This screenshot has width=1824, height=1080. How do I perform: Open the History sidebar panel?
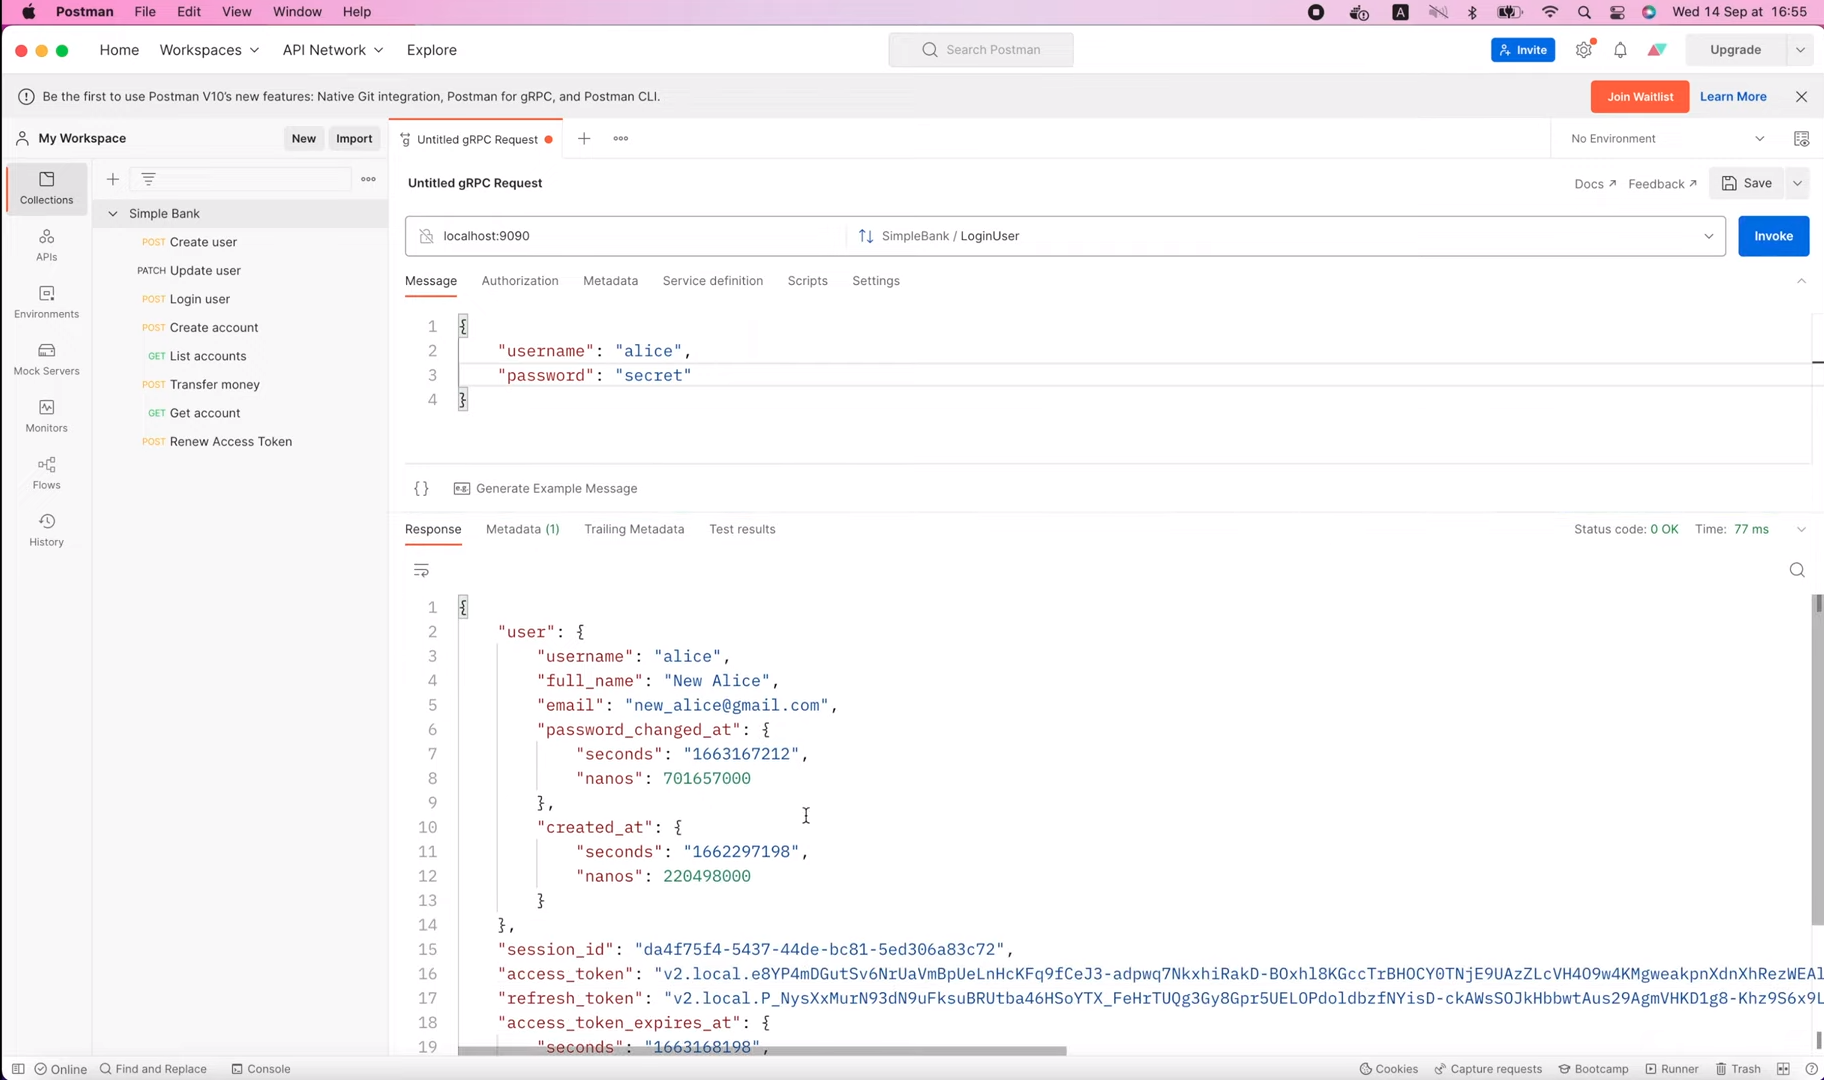[x=46, y=529]
